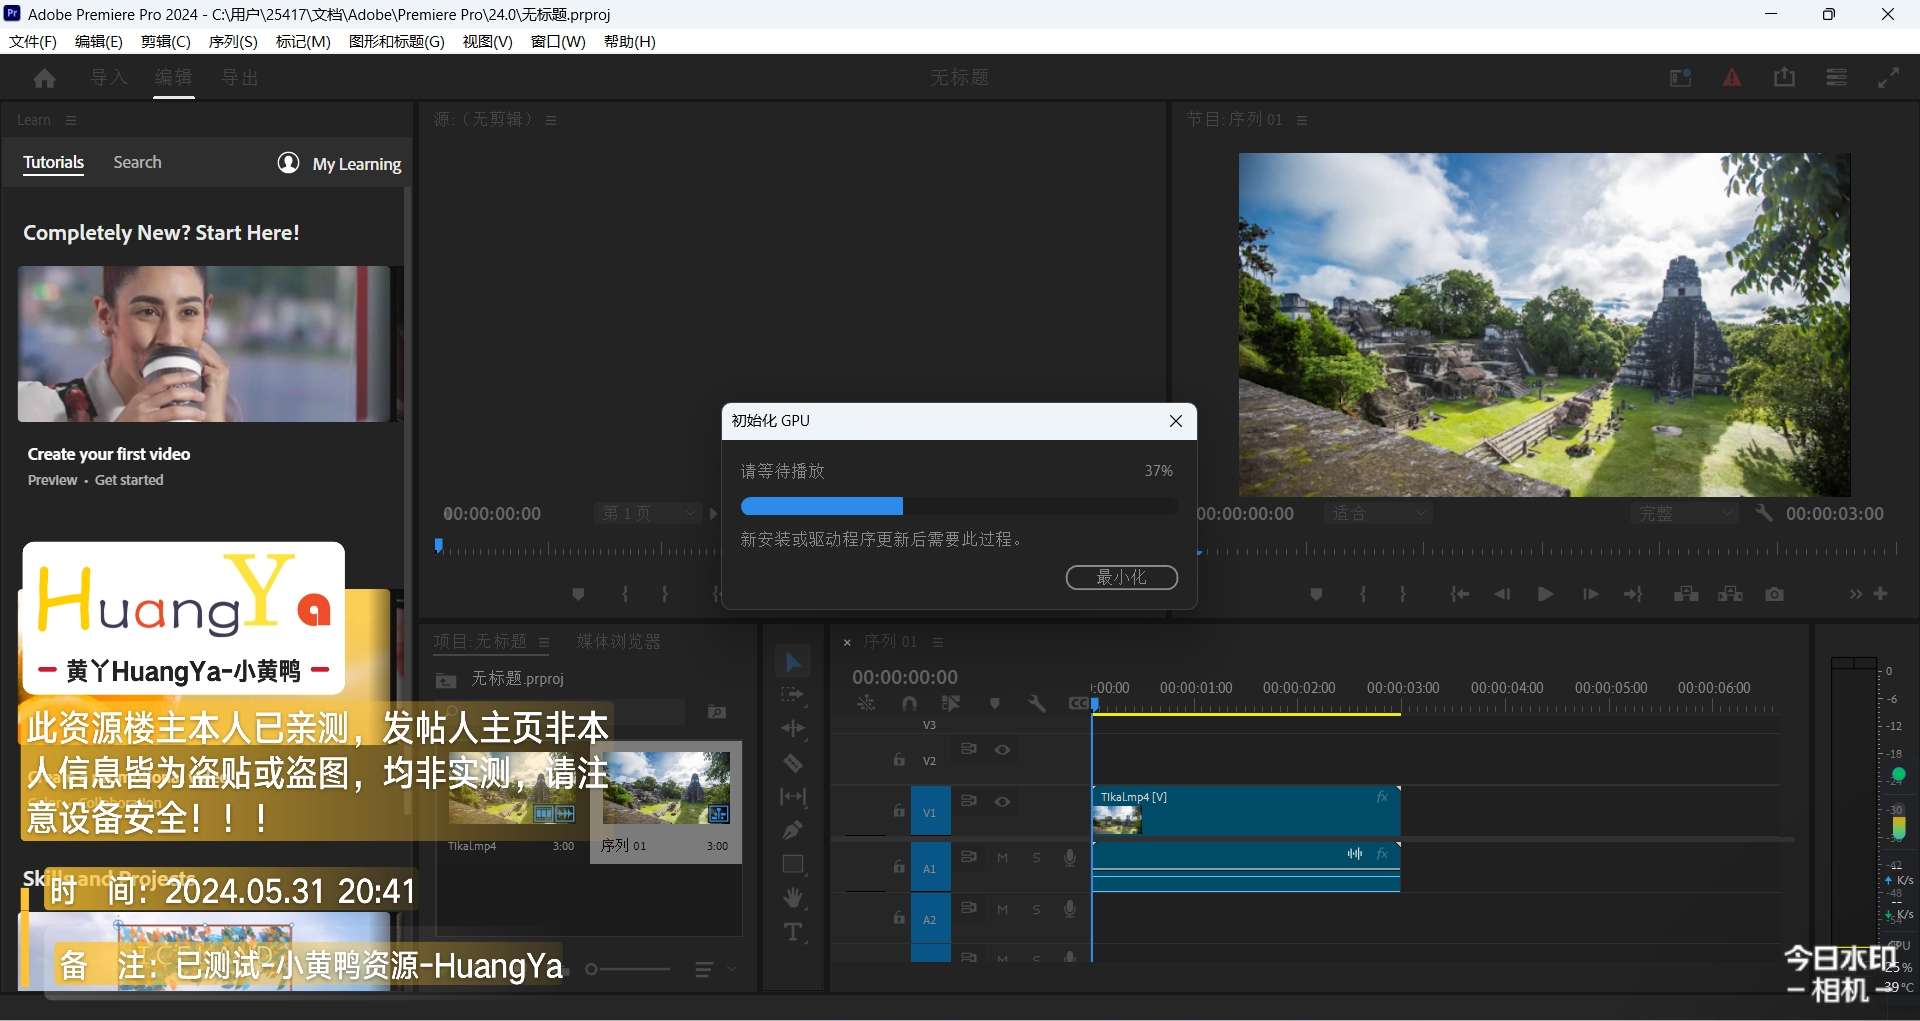
Task: Open the 适合 zoom level dropdown
Action: [x=1379, y=514]
